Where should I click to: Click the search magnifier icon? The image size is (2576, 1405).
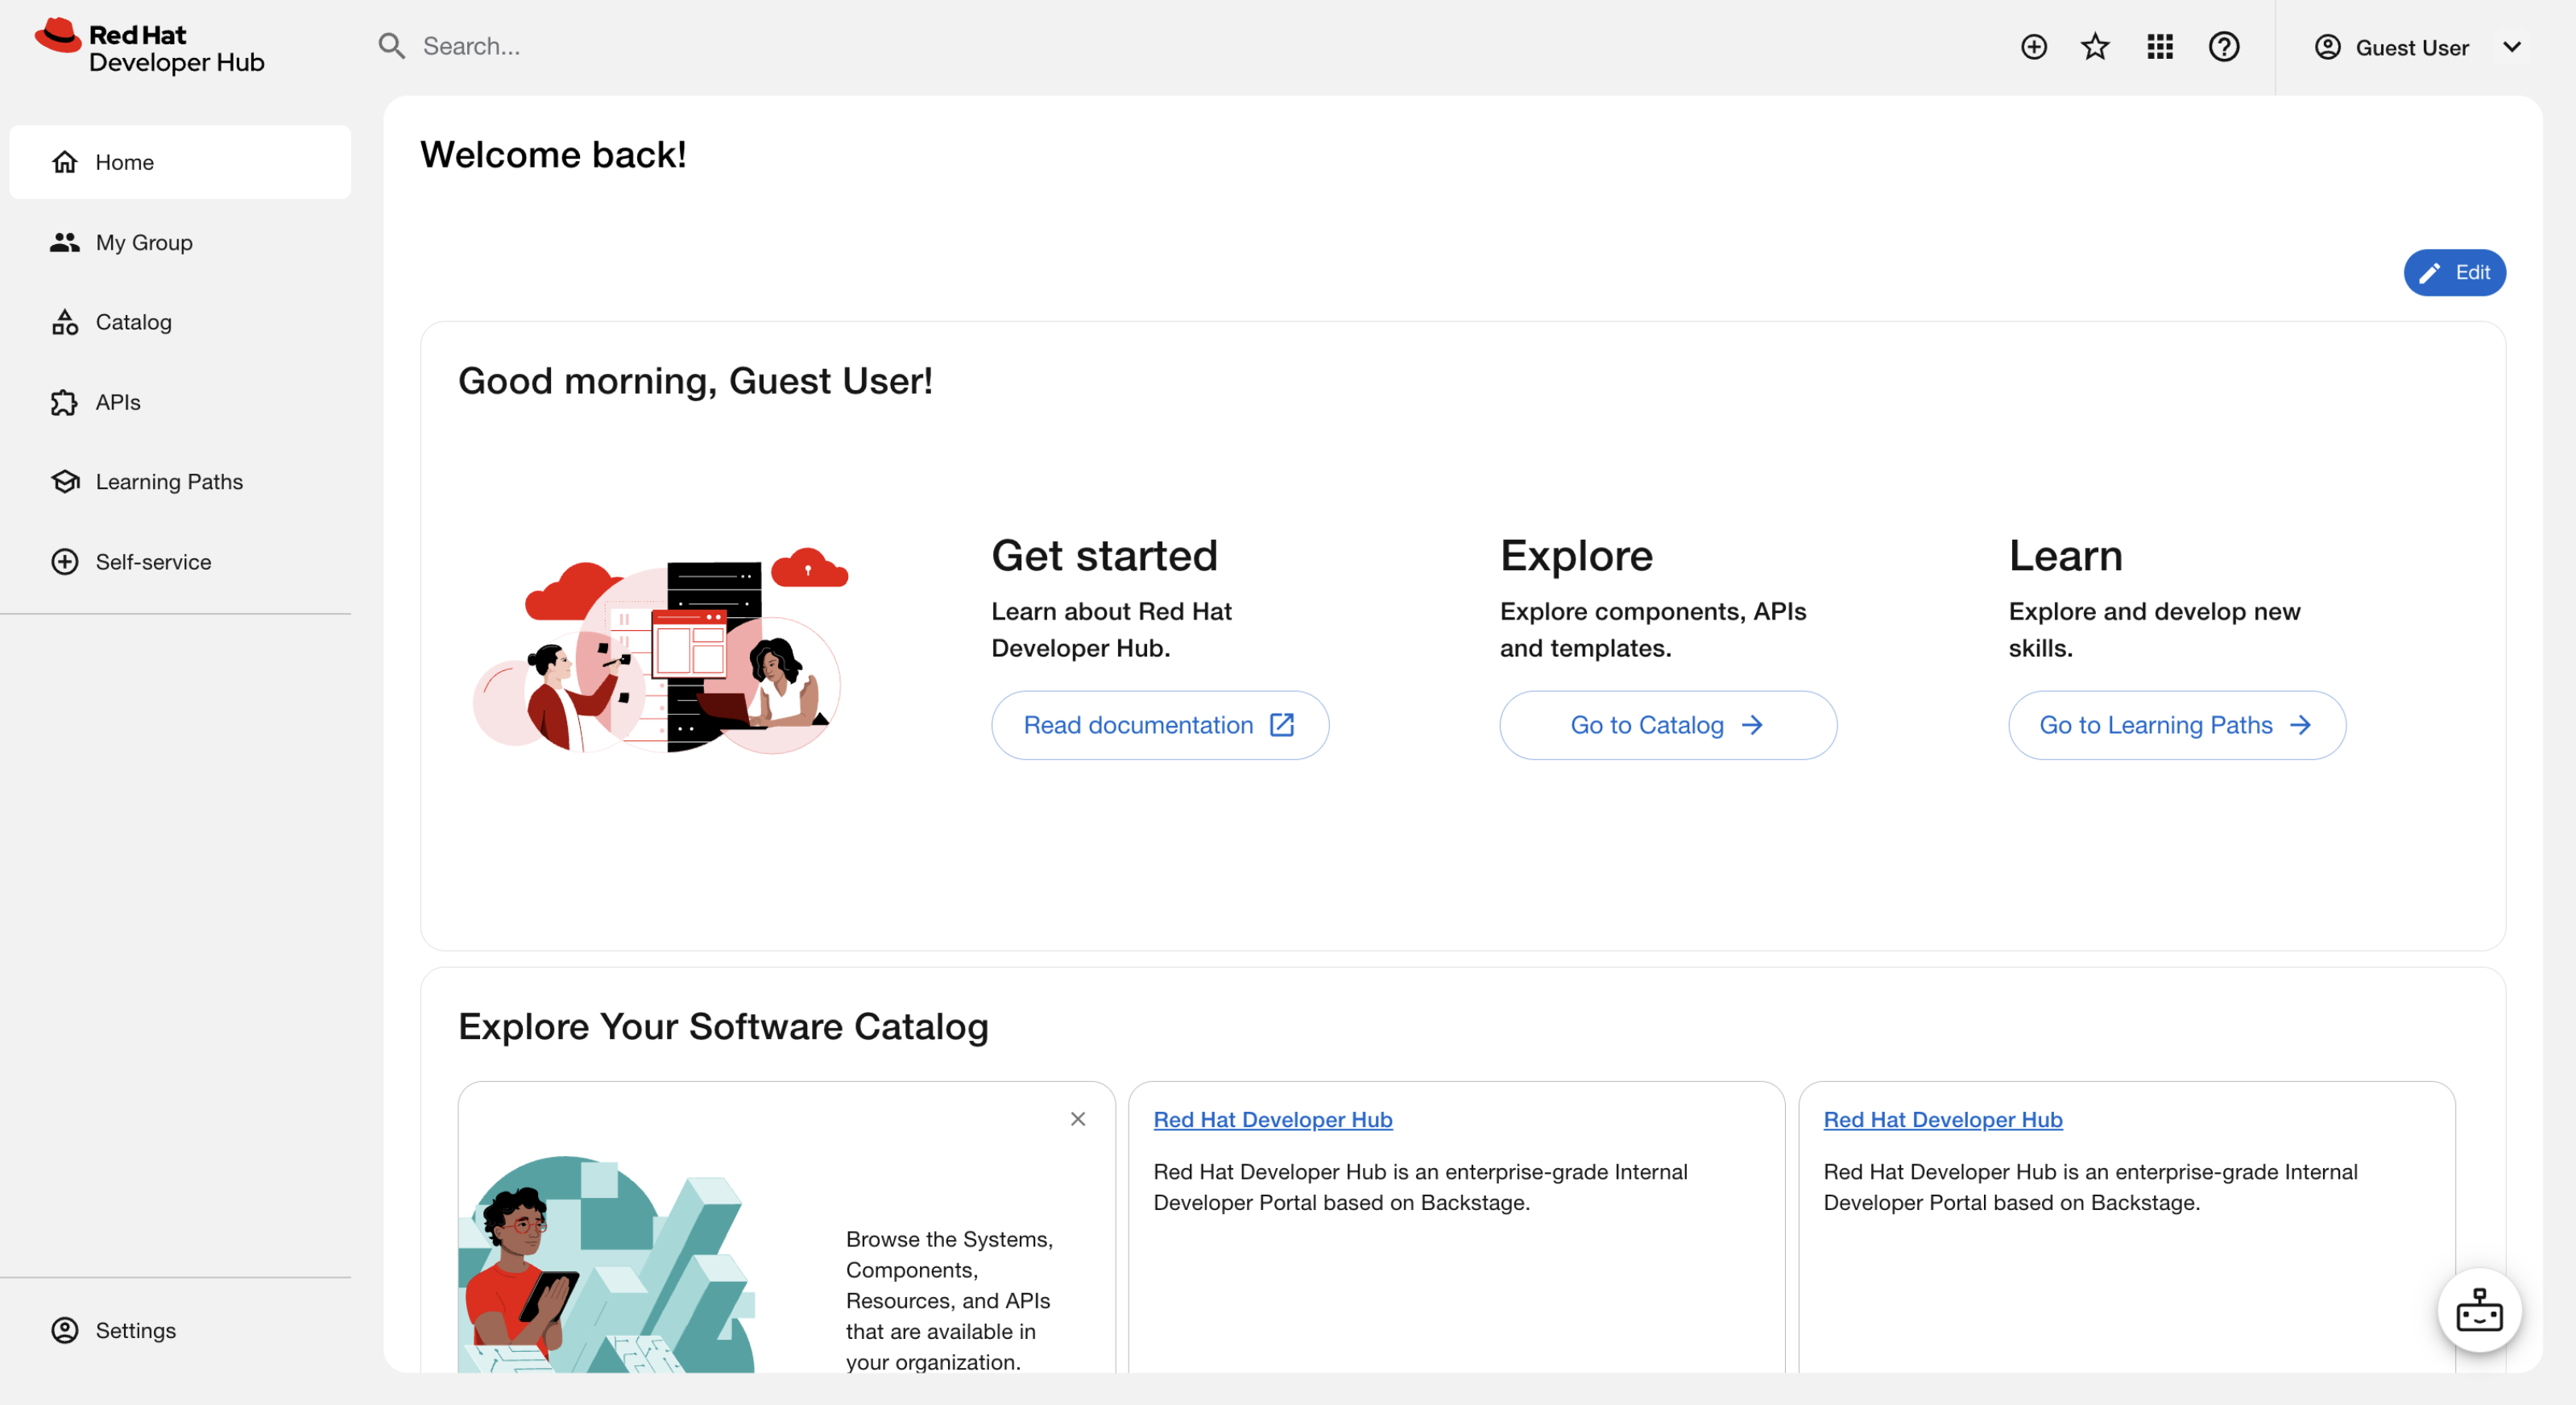tap(391, 46)
